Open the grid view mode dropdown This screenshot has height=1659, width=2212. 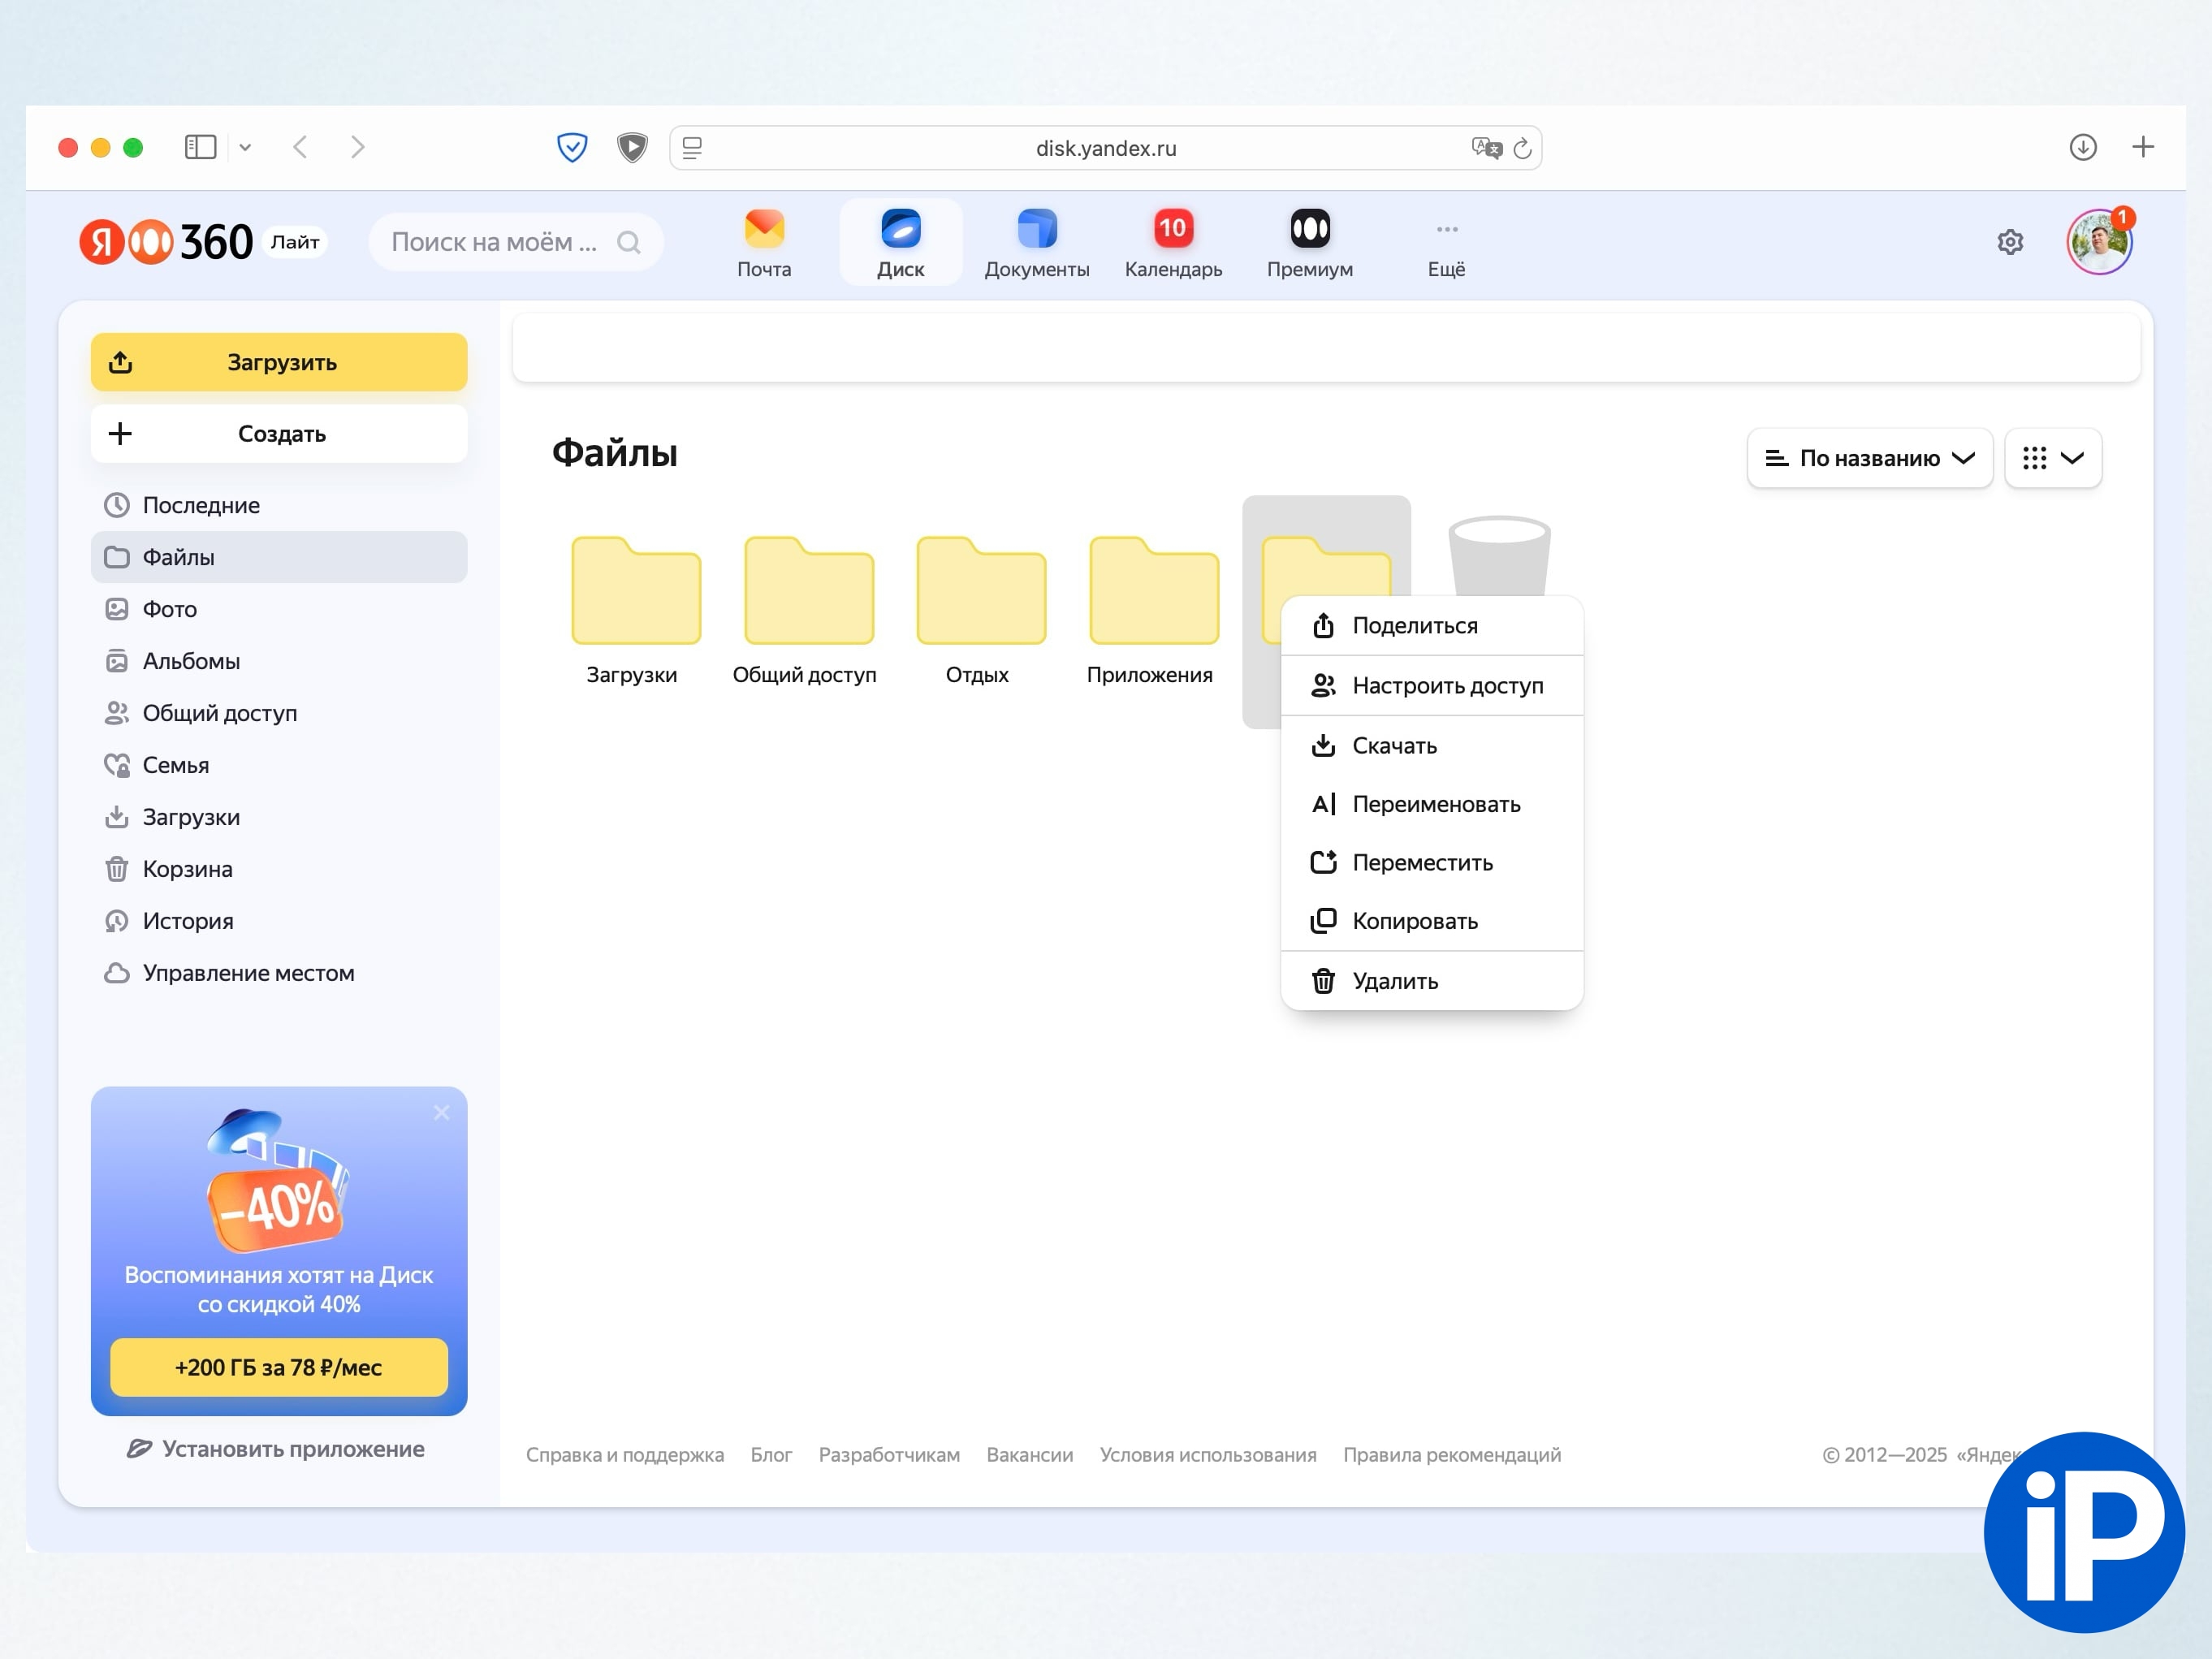pyautogui.click(x=2053, y=458)
